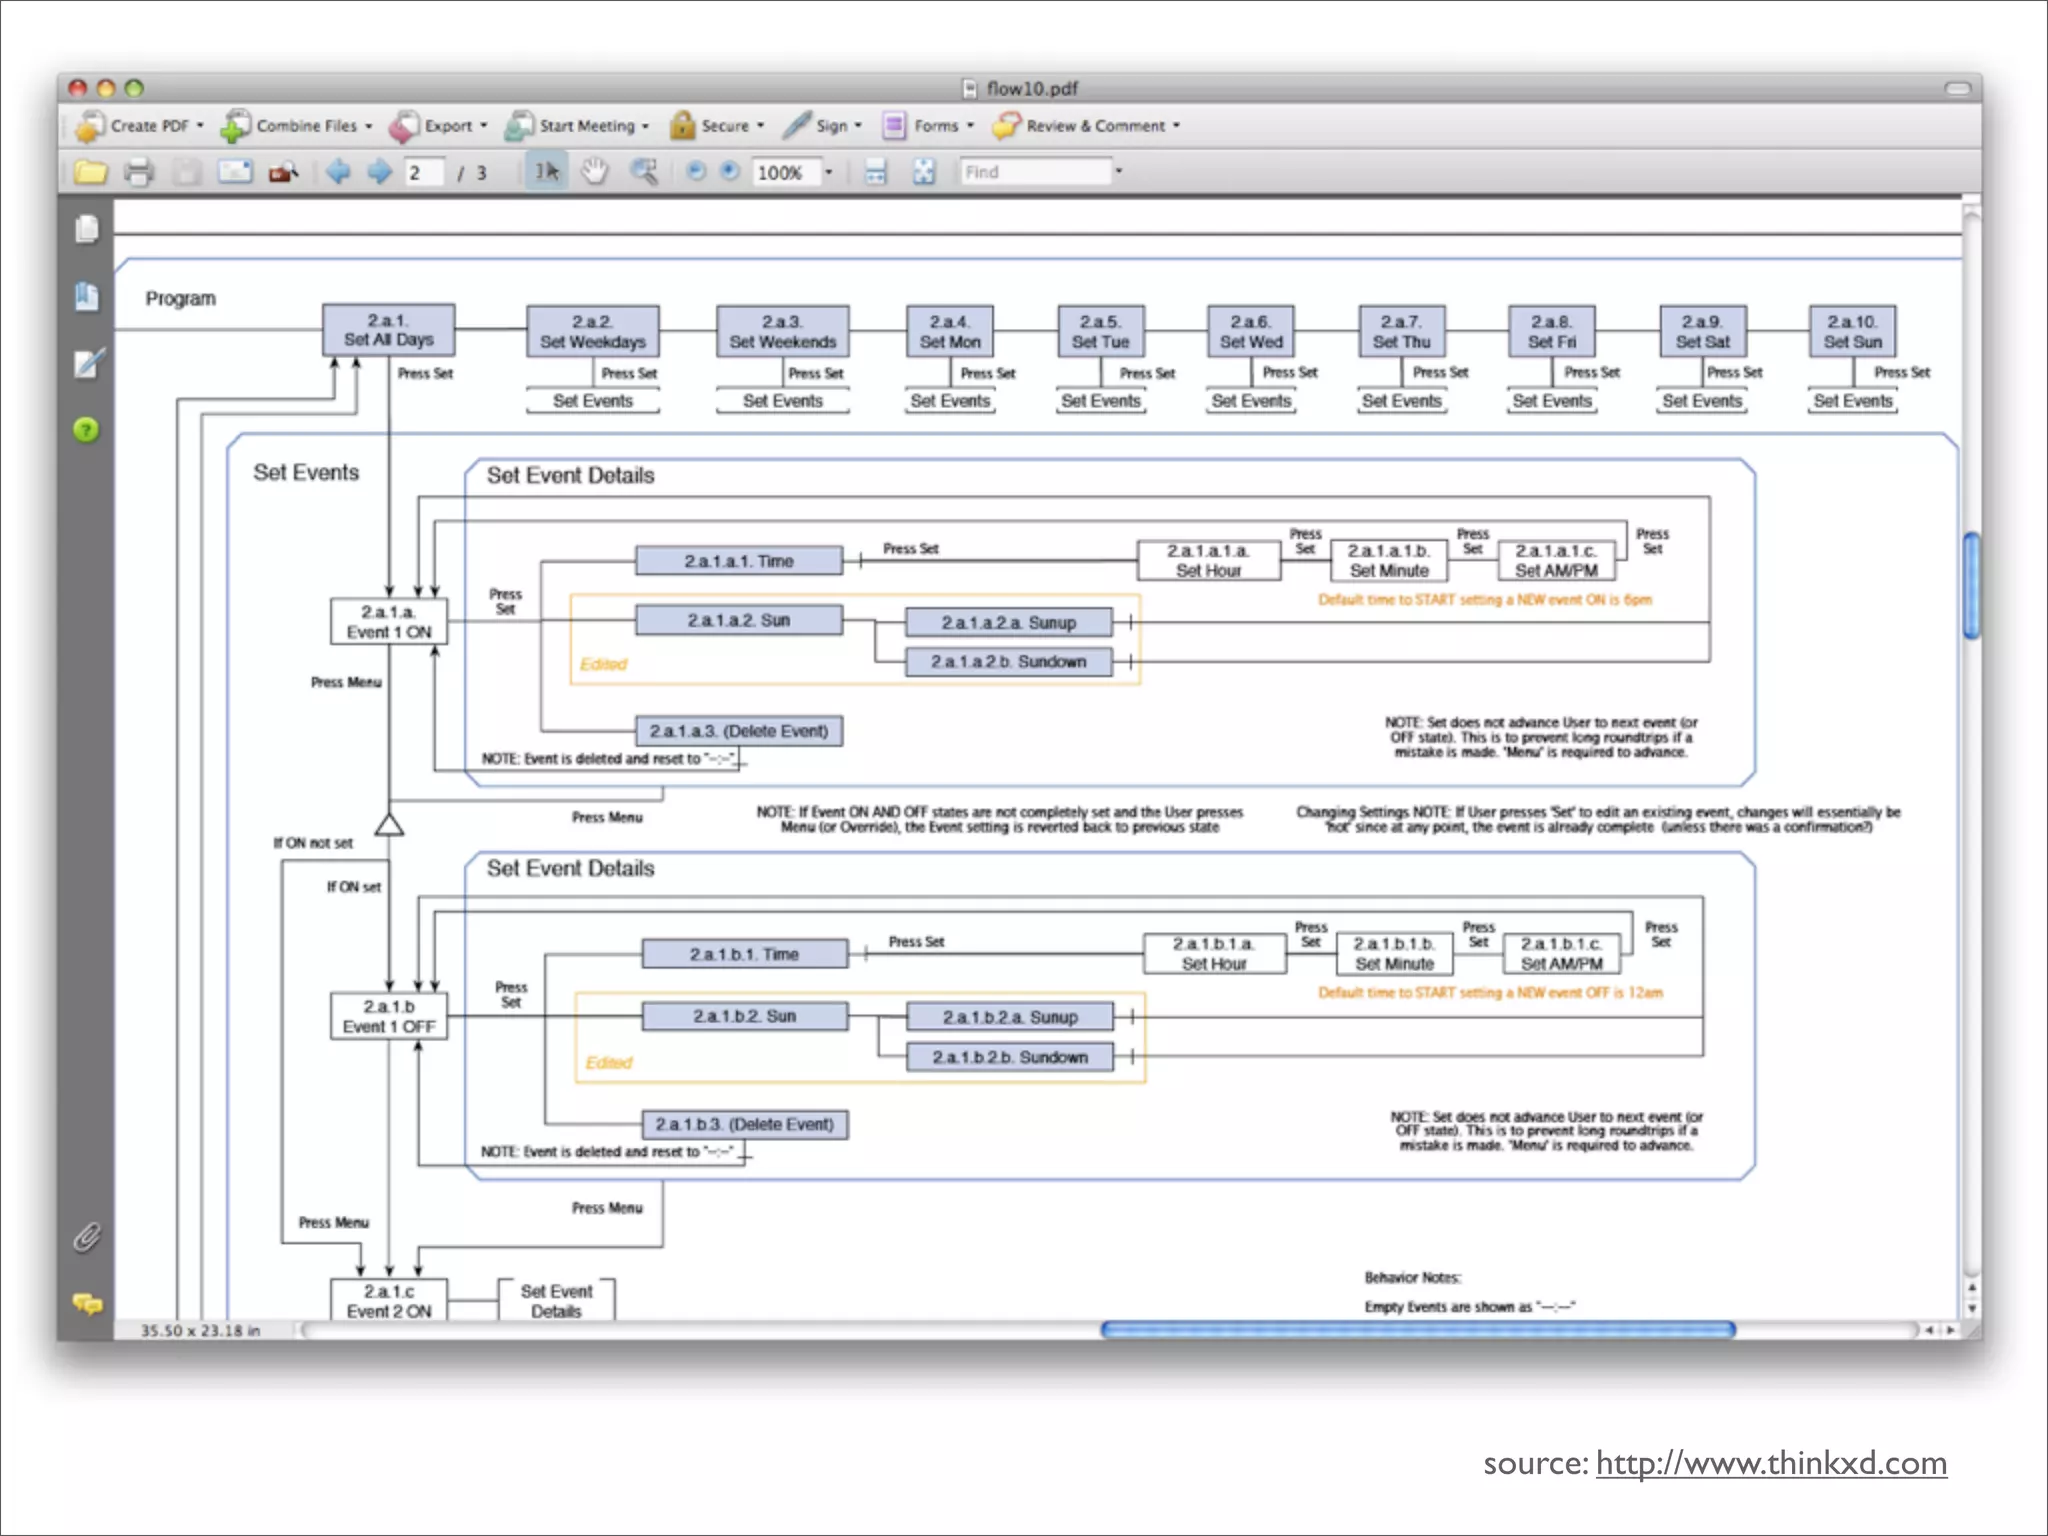Open the Pages panel in the sidebar
This screenshot has width=2048, height=1536.
(87, 230)
